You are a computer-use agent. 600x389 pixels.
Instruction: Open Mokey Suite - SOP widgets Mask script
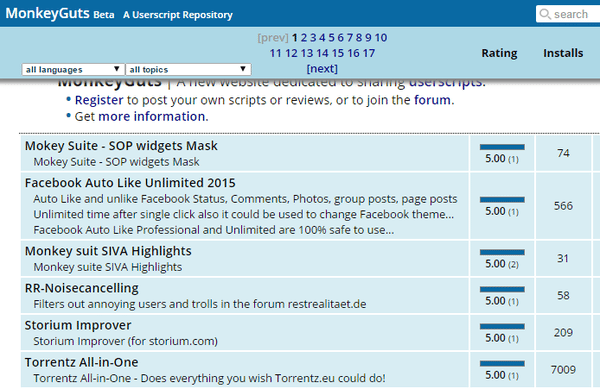pos(121,146)
